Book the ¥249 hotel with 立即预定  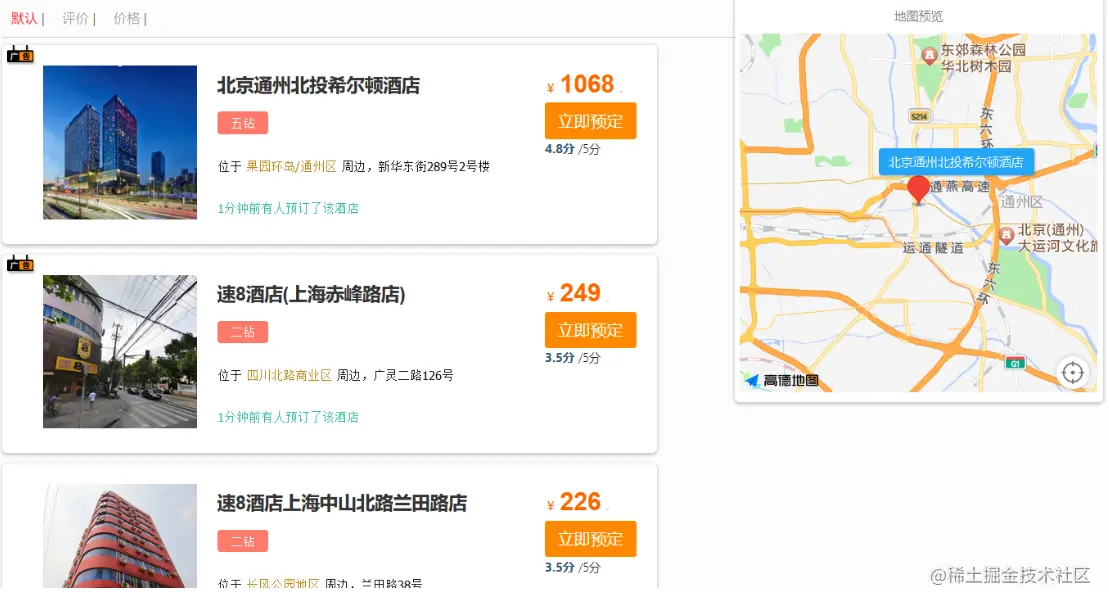[x=591, y=330]
